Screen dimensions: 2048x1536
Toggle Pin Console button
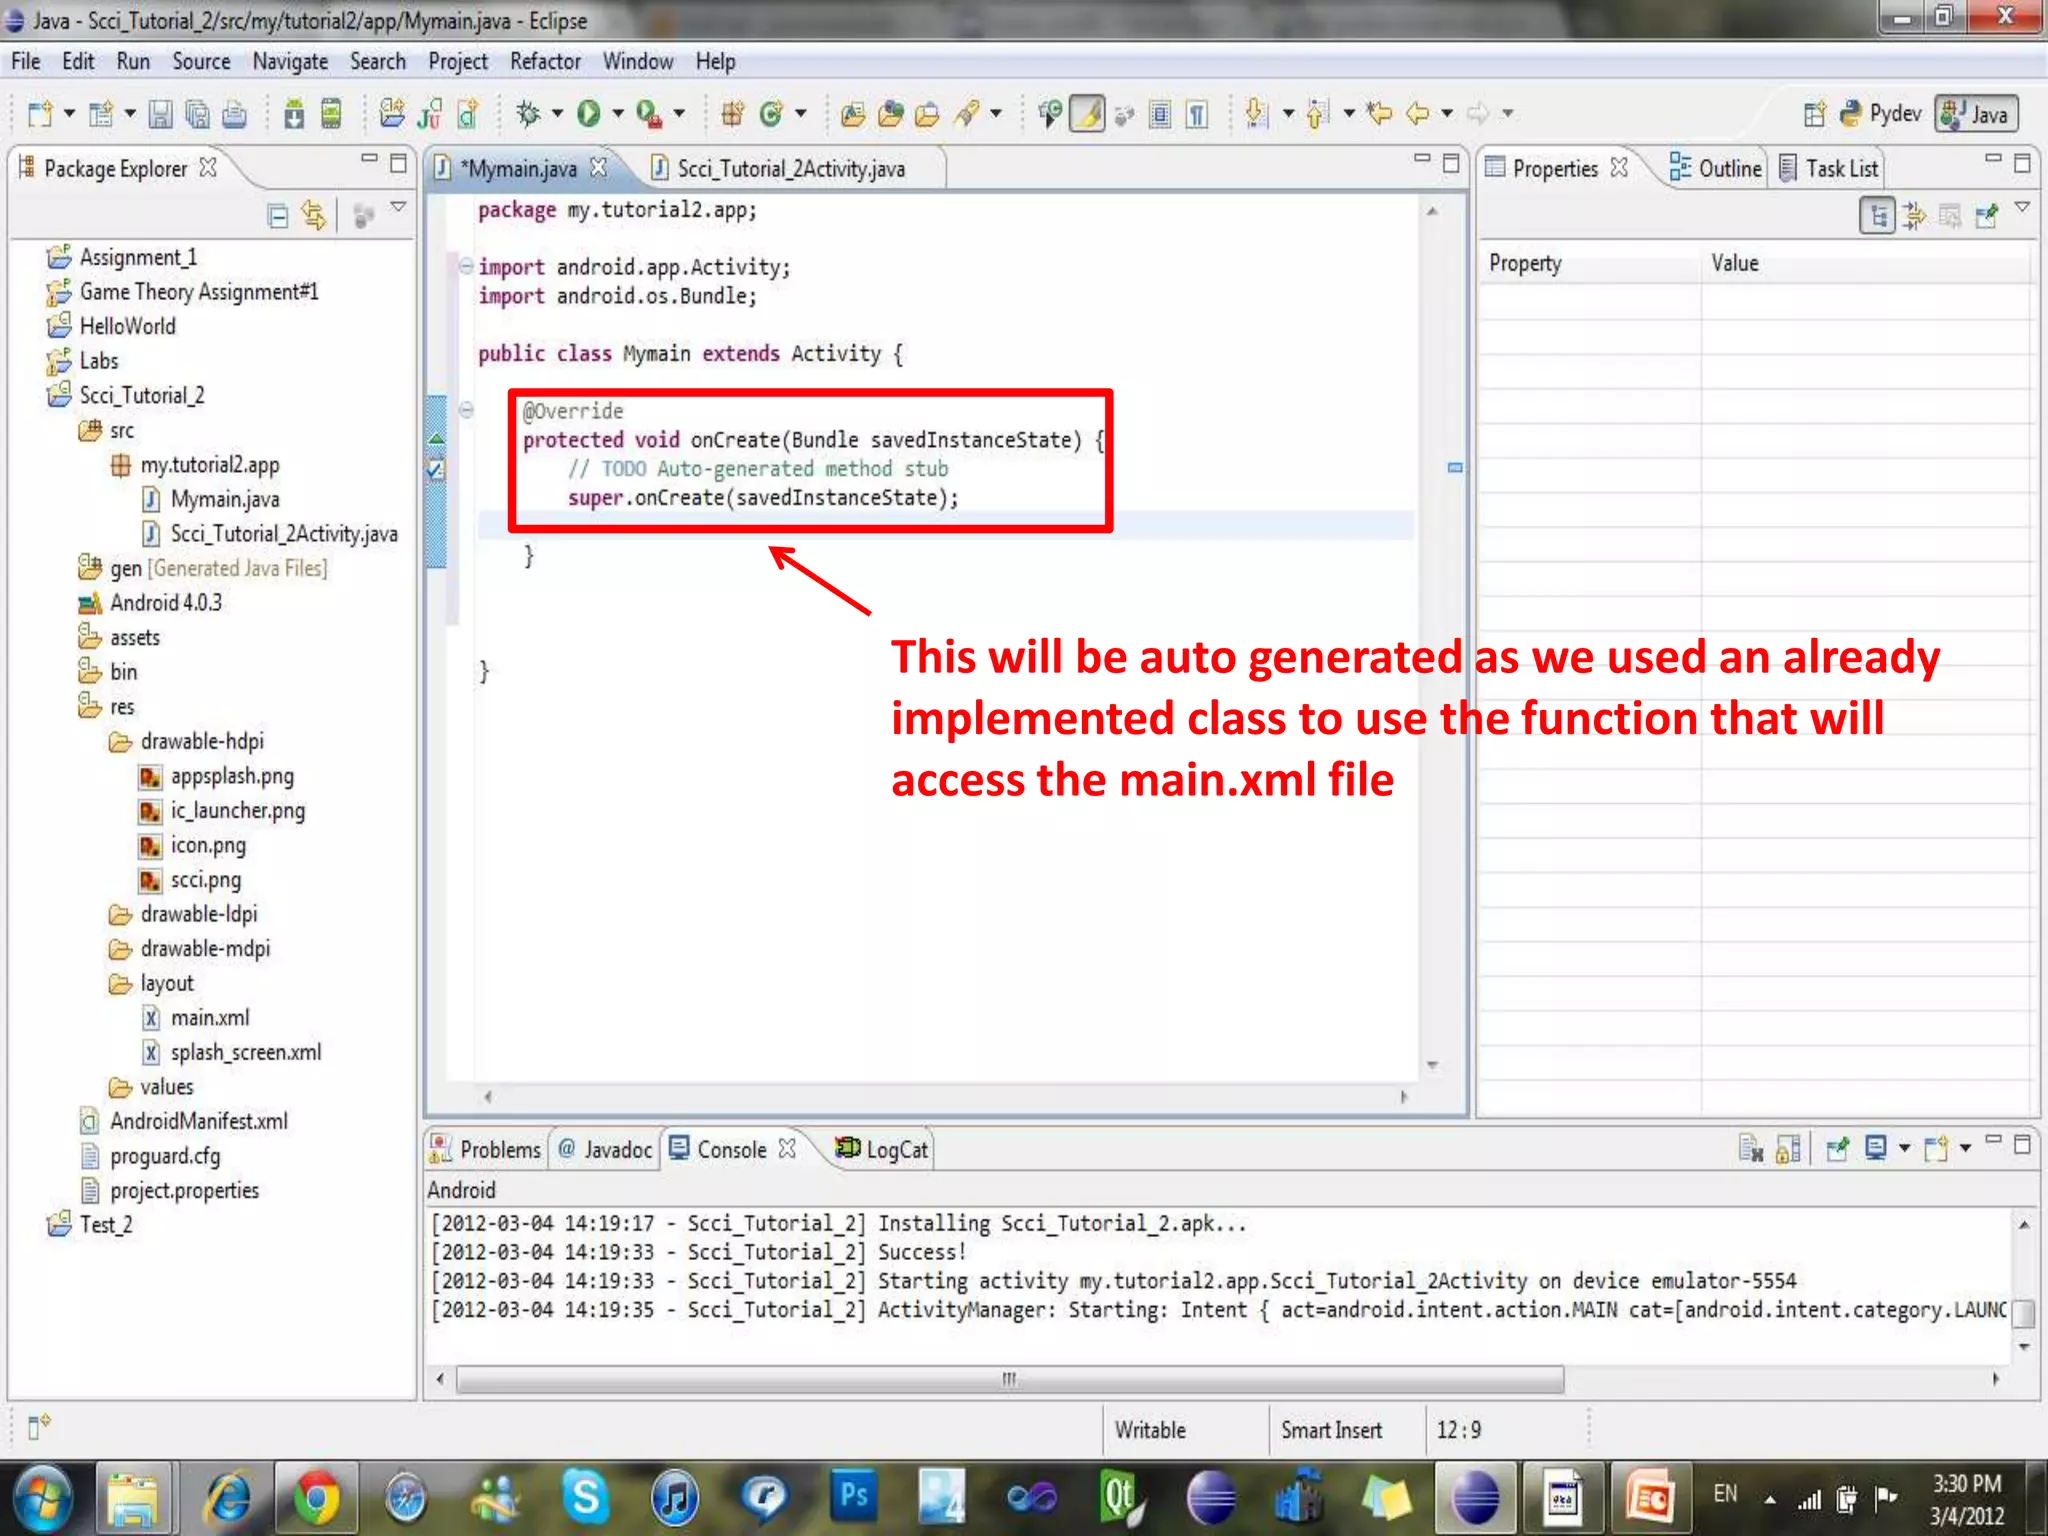tap(1837, 1149)
